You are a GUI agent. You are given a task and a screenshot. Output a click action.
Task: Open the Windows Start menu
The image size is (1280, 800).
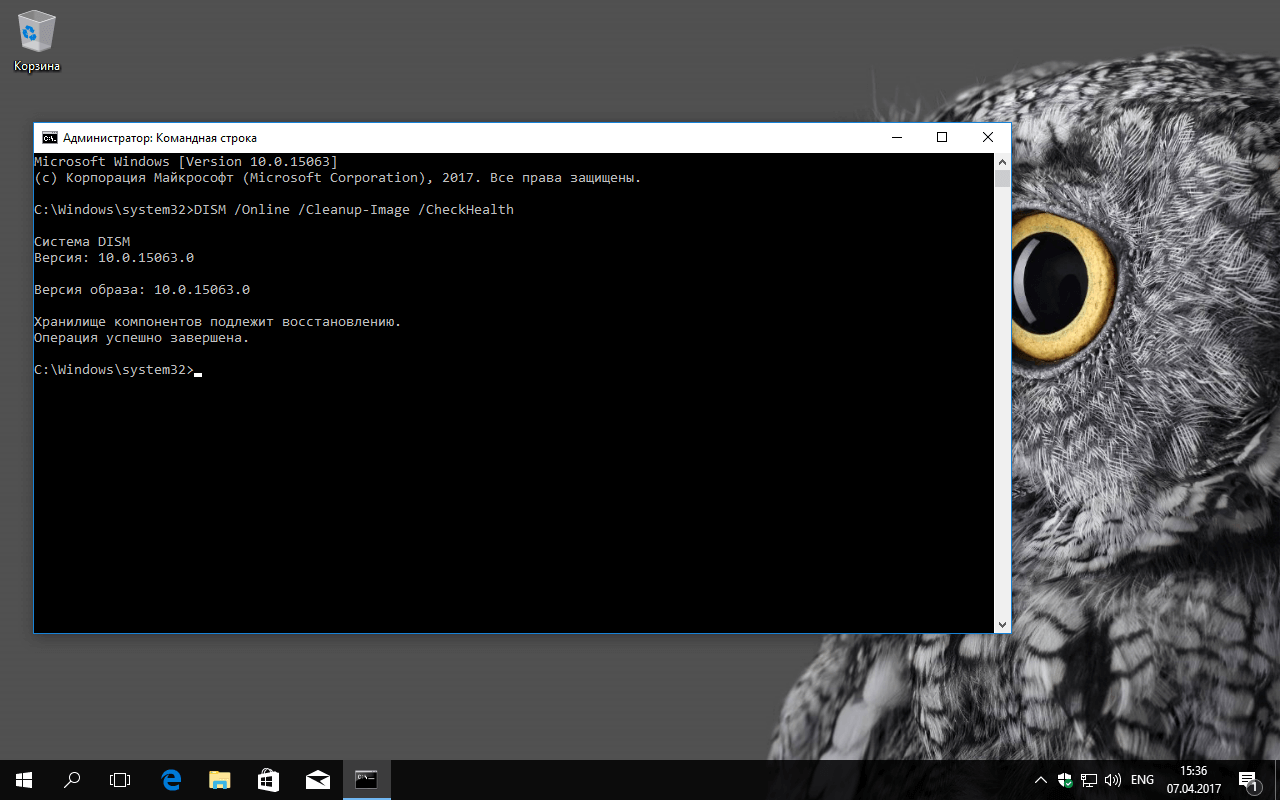point(23,779)
